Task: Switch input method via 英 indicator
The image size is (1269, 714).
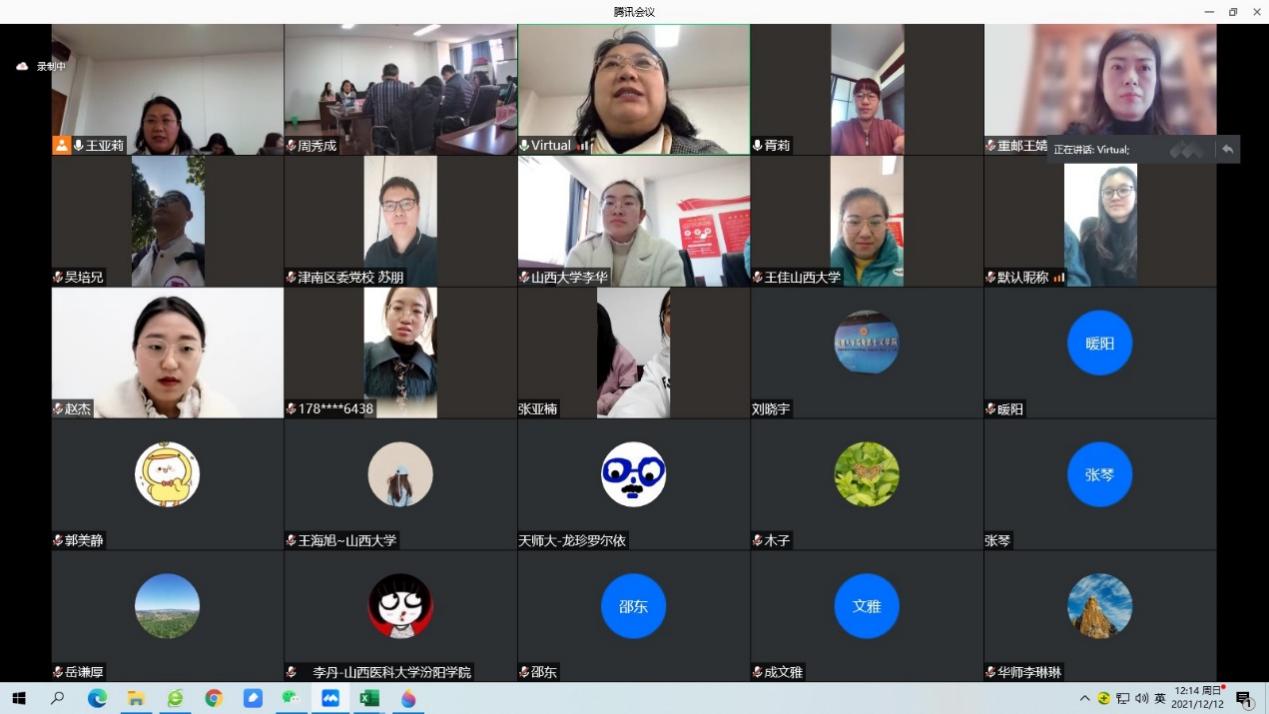Action: pyautogui.click(x=1160, y=698)
